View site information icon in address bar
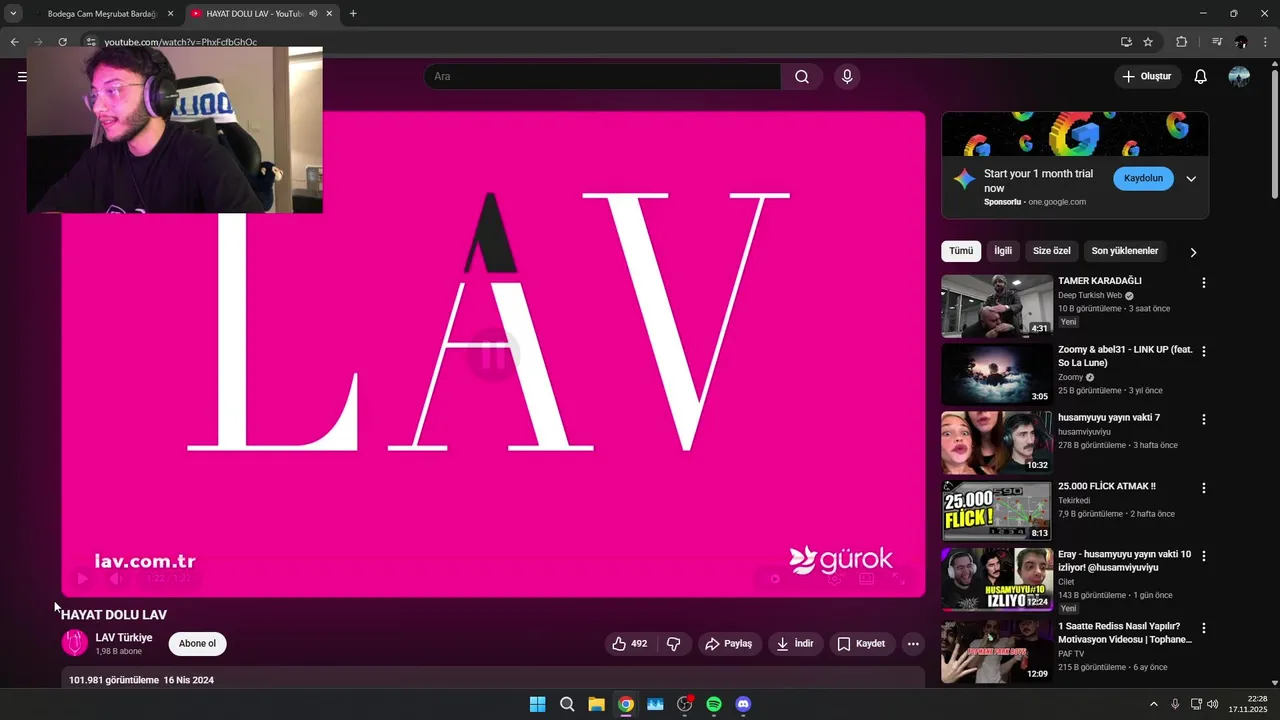This screenshot has width=1280, height=720. [90, 42]
